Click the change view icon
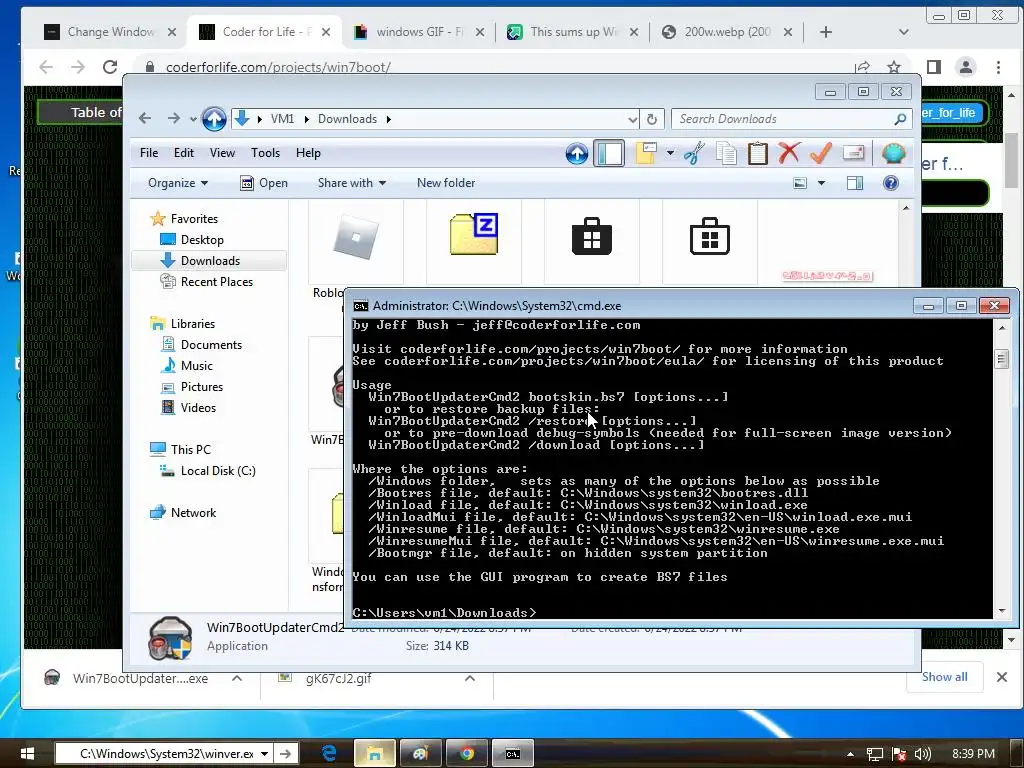 coord(800,183)
